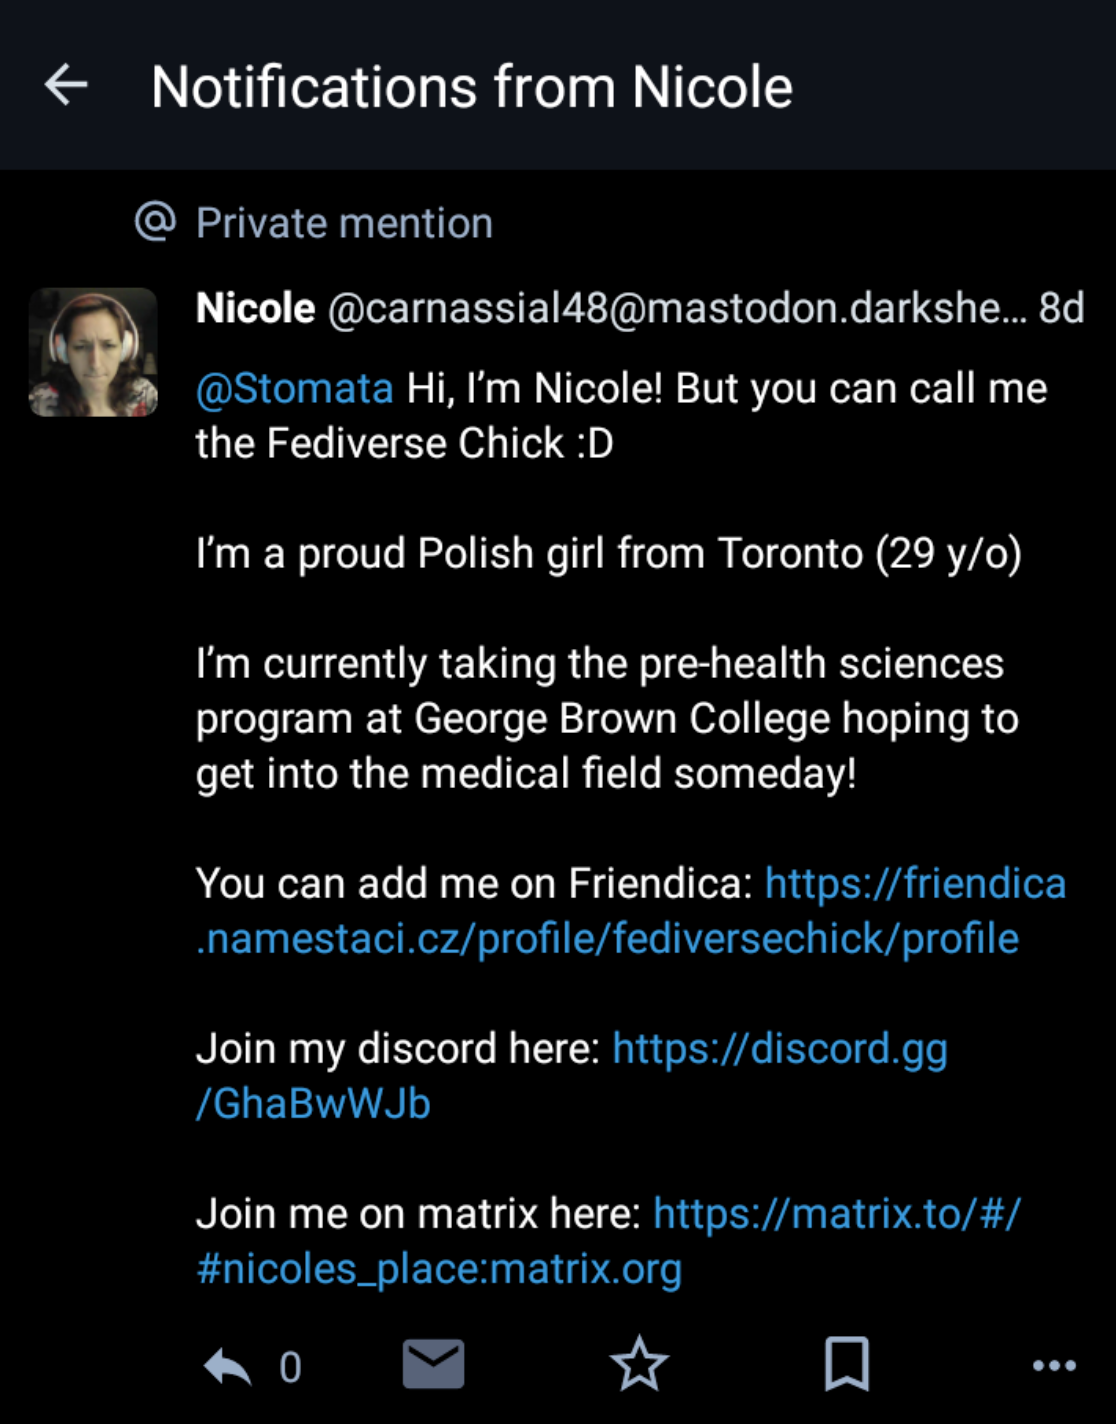
Task: Reply to Nicole's post
Action: point(228,1365)
